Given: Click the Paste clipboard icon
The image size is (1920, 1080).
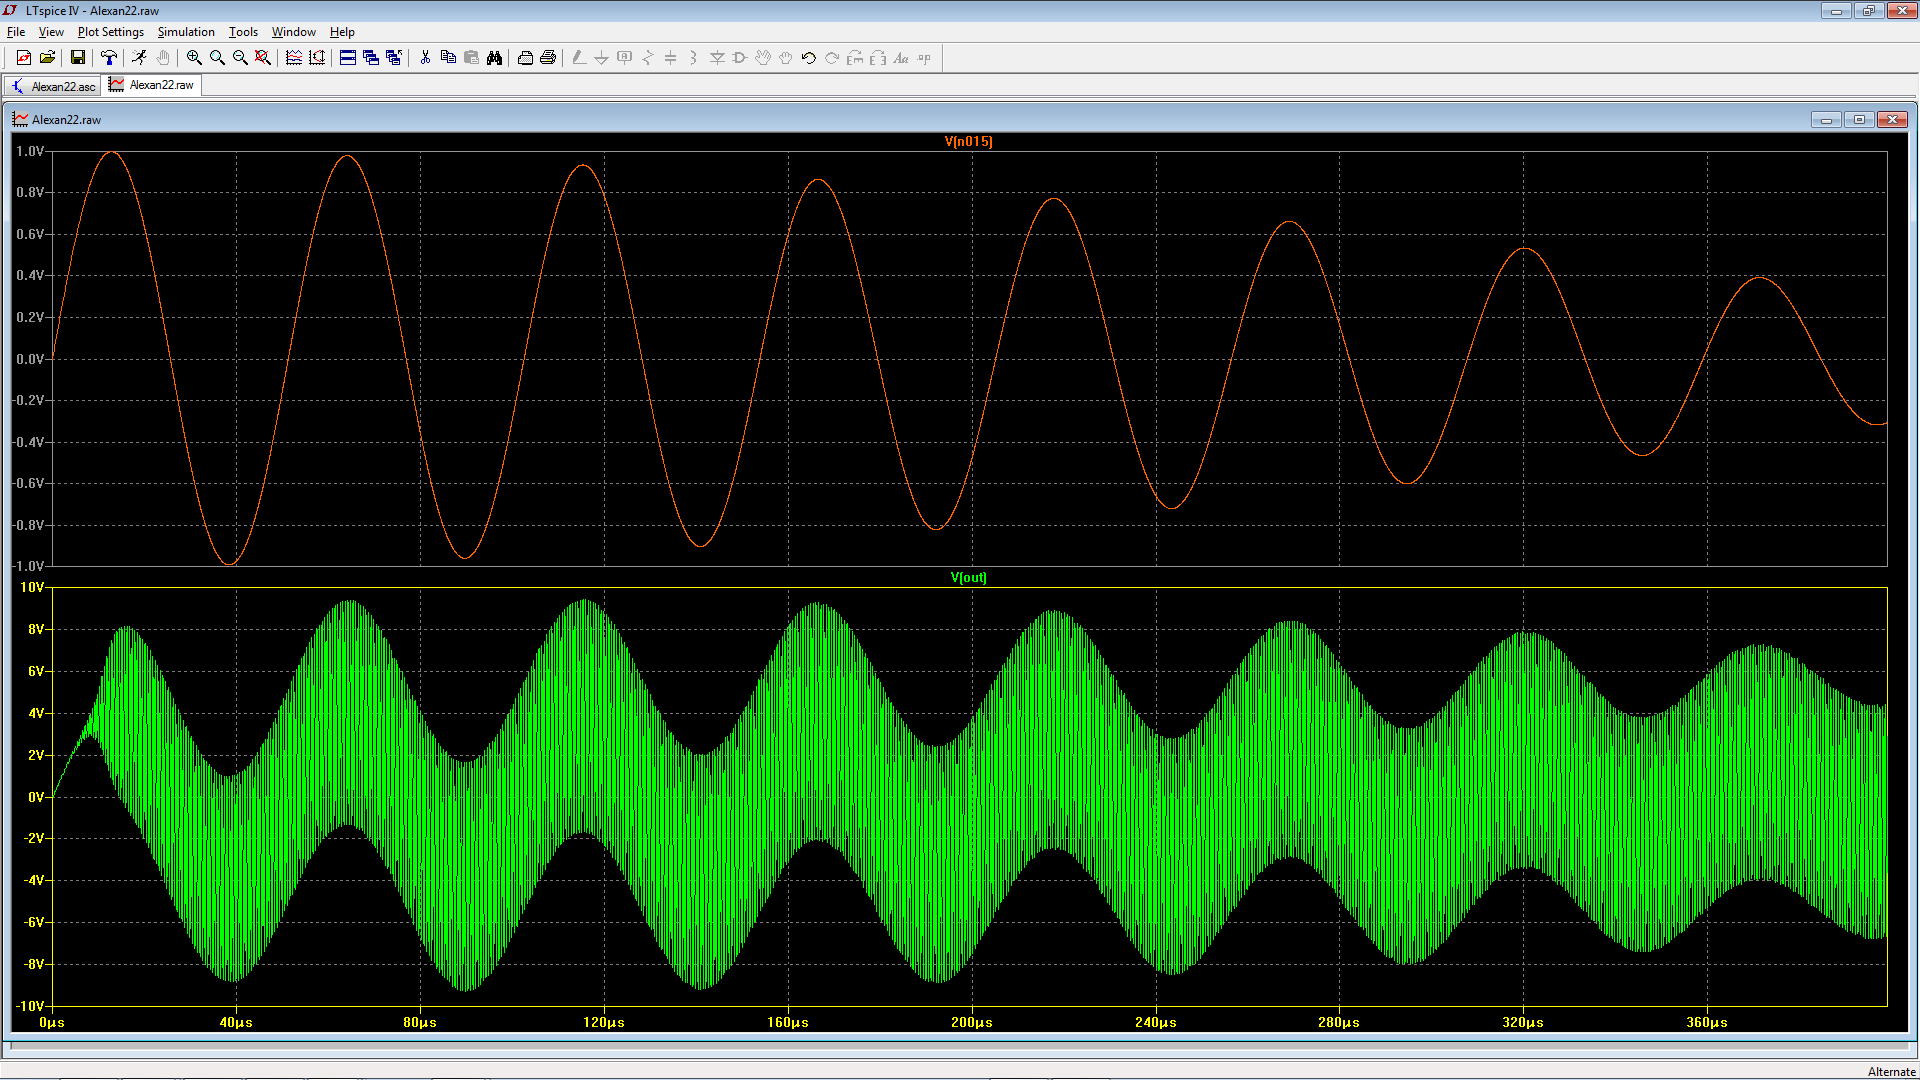Looking at the screenshot, I should [471, 58].
